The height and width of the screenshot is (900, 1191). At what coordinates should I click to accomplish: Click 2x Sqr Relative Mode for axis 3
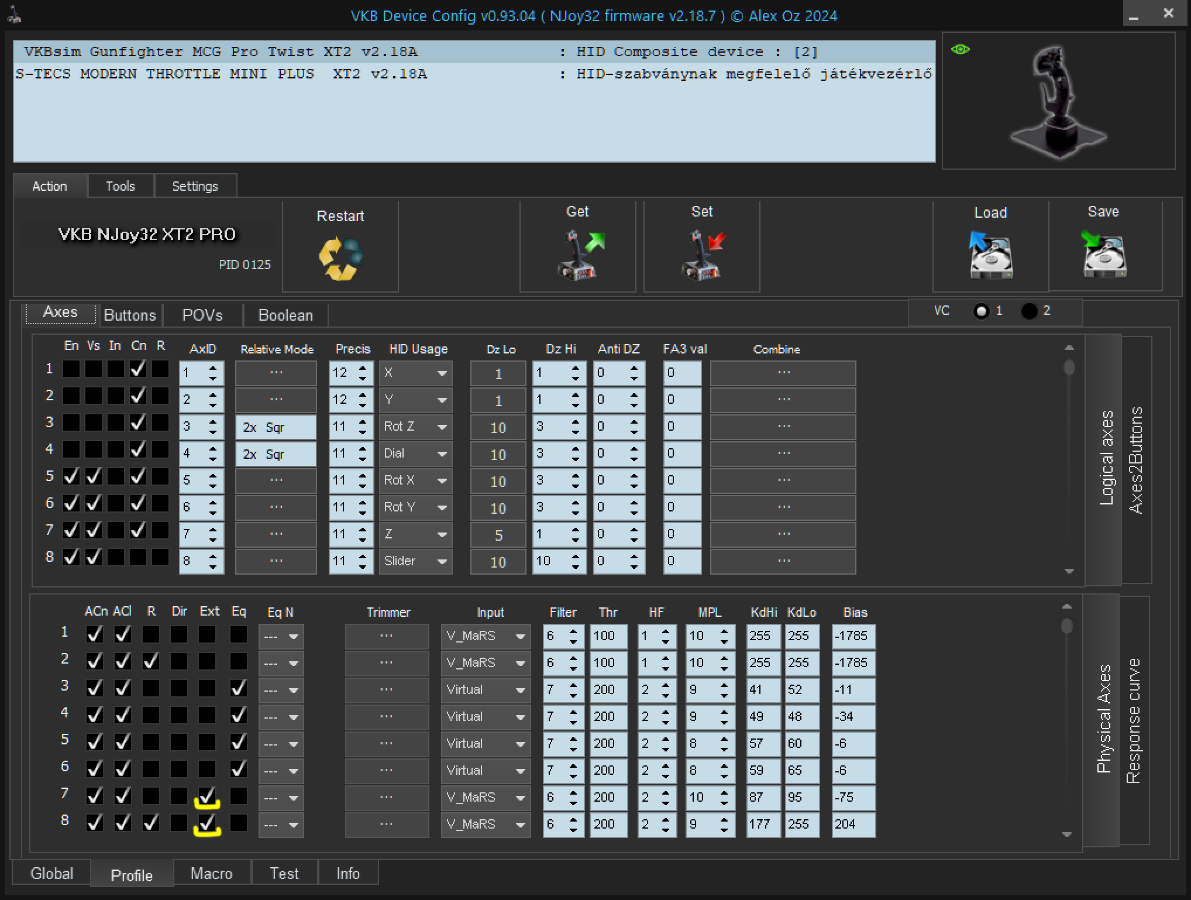[x=276, y=427]
